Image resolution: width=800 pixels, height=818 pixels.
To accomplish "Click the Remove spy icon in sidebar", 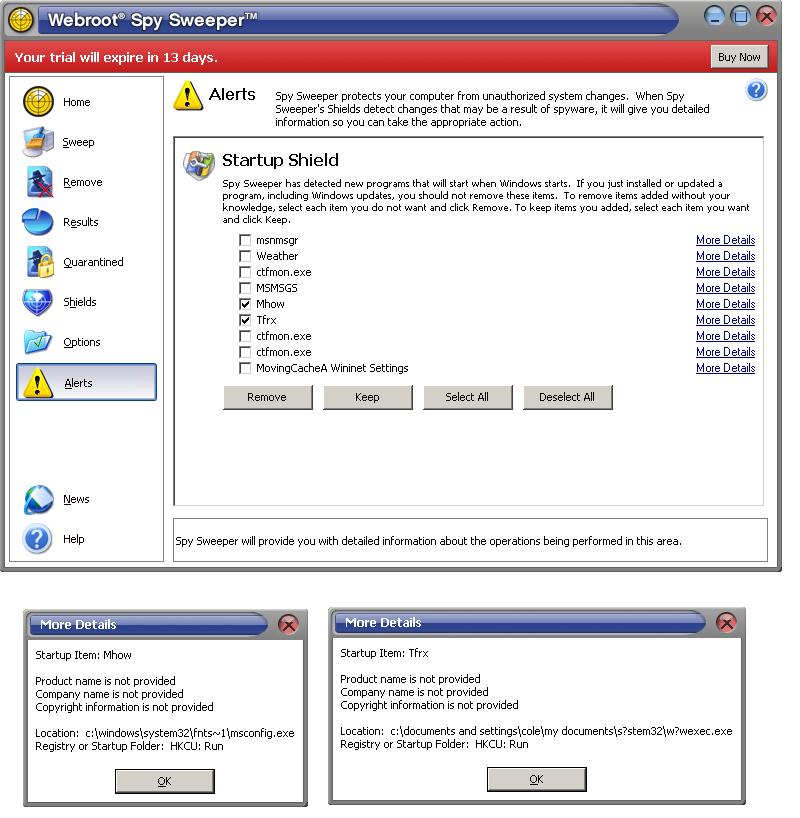I will [39, 182].
